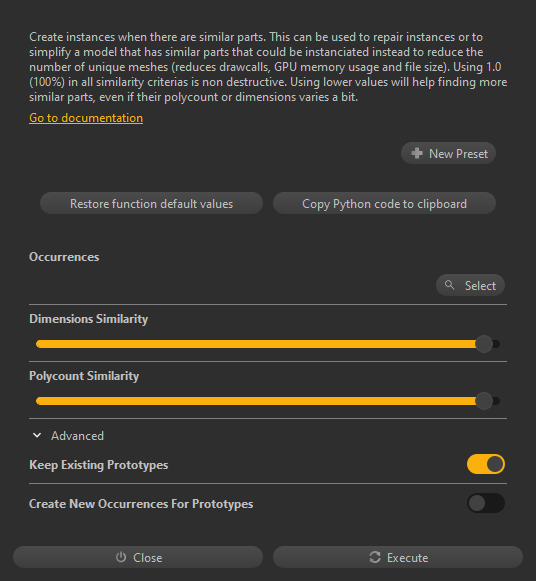Click the Polycount Similarity slider handle
This screenshot has width=536, height=581.
click(x=484, y=401)
